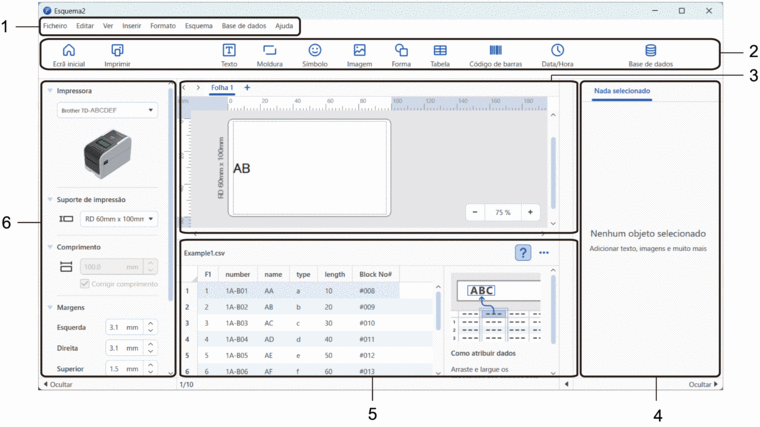Image resolution: width=760 pixels, height=427 pixels.
Task: Insert Data/Hora stamp
Action: click(557, 50)
